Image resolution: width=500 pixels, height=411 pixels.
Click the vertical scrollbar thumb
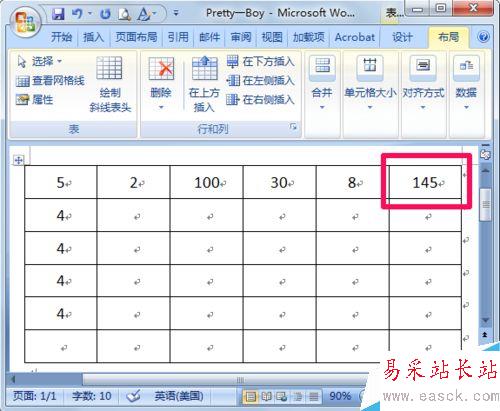486,204
